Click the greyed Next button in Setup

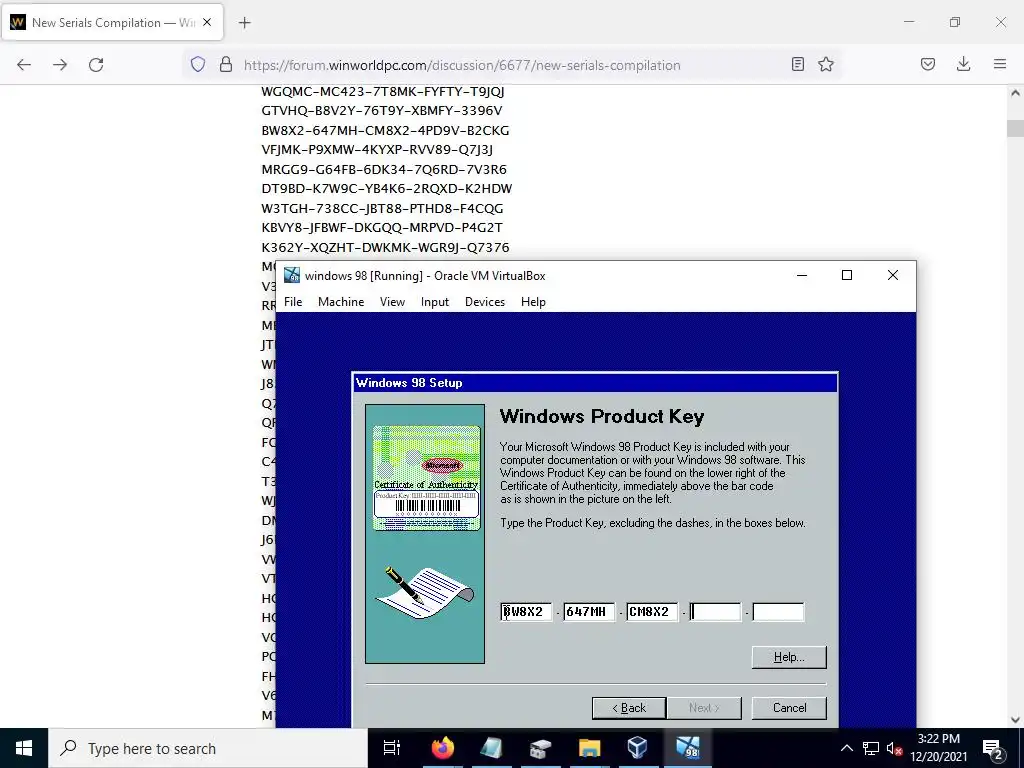[x=704, y=708]
